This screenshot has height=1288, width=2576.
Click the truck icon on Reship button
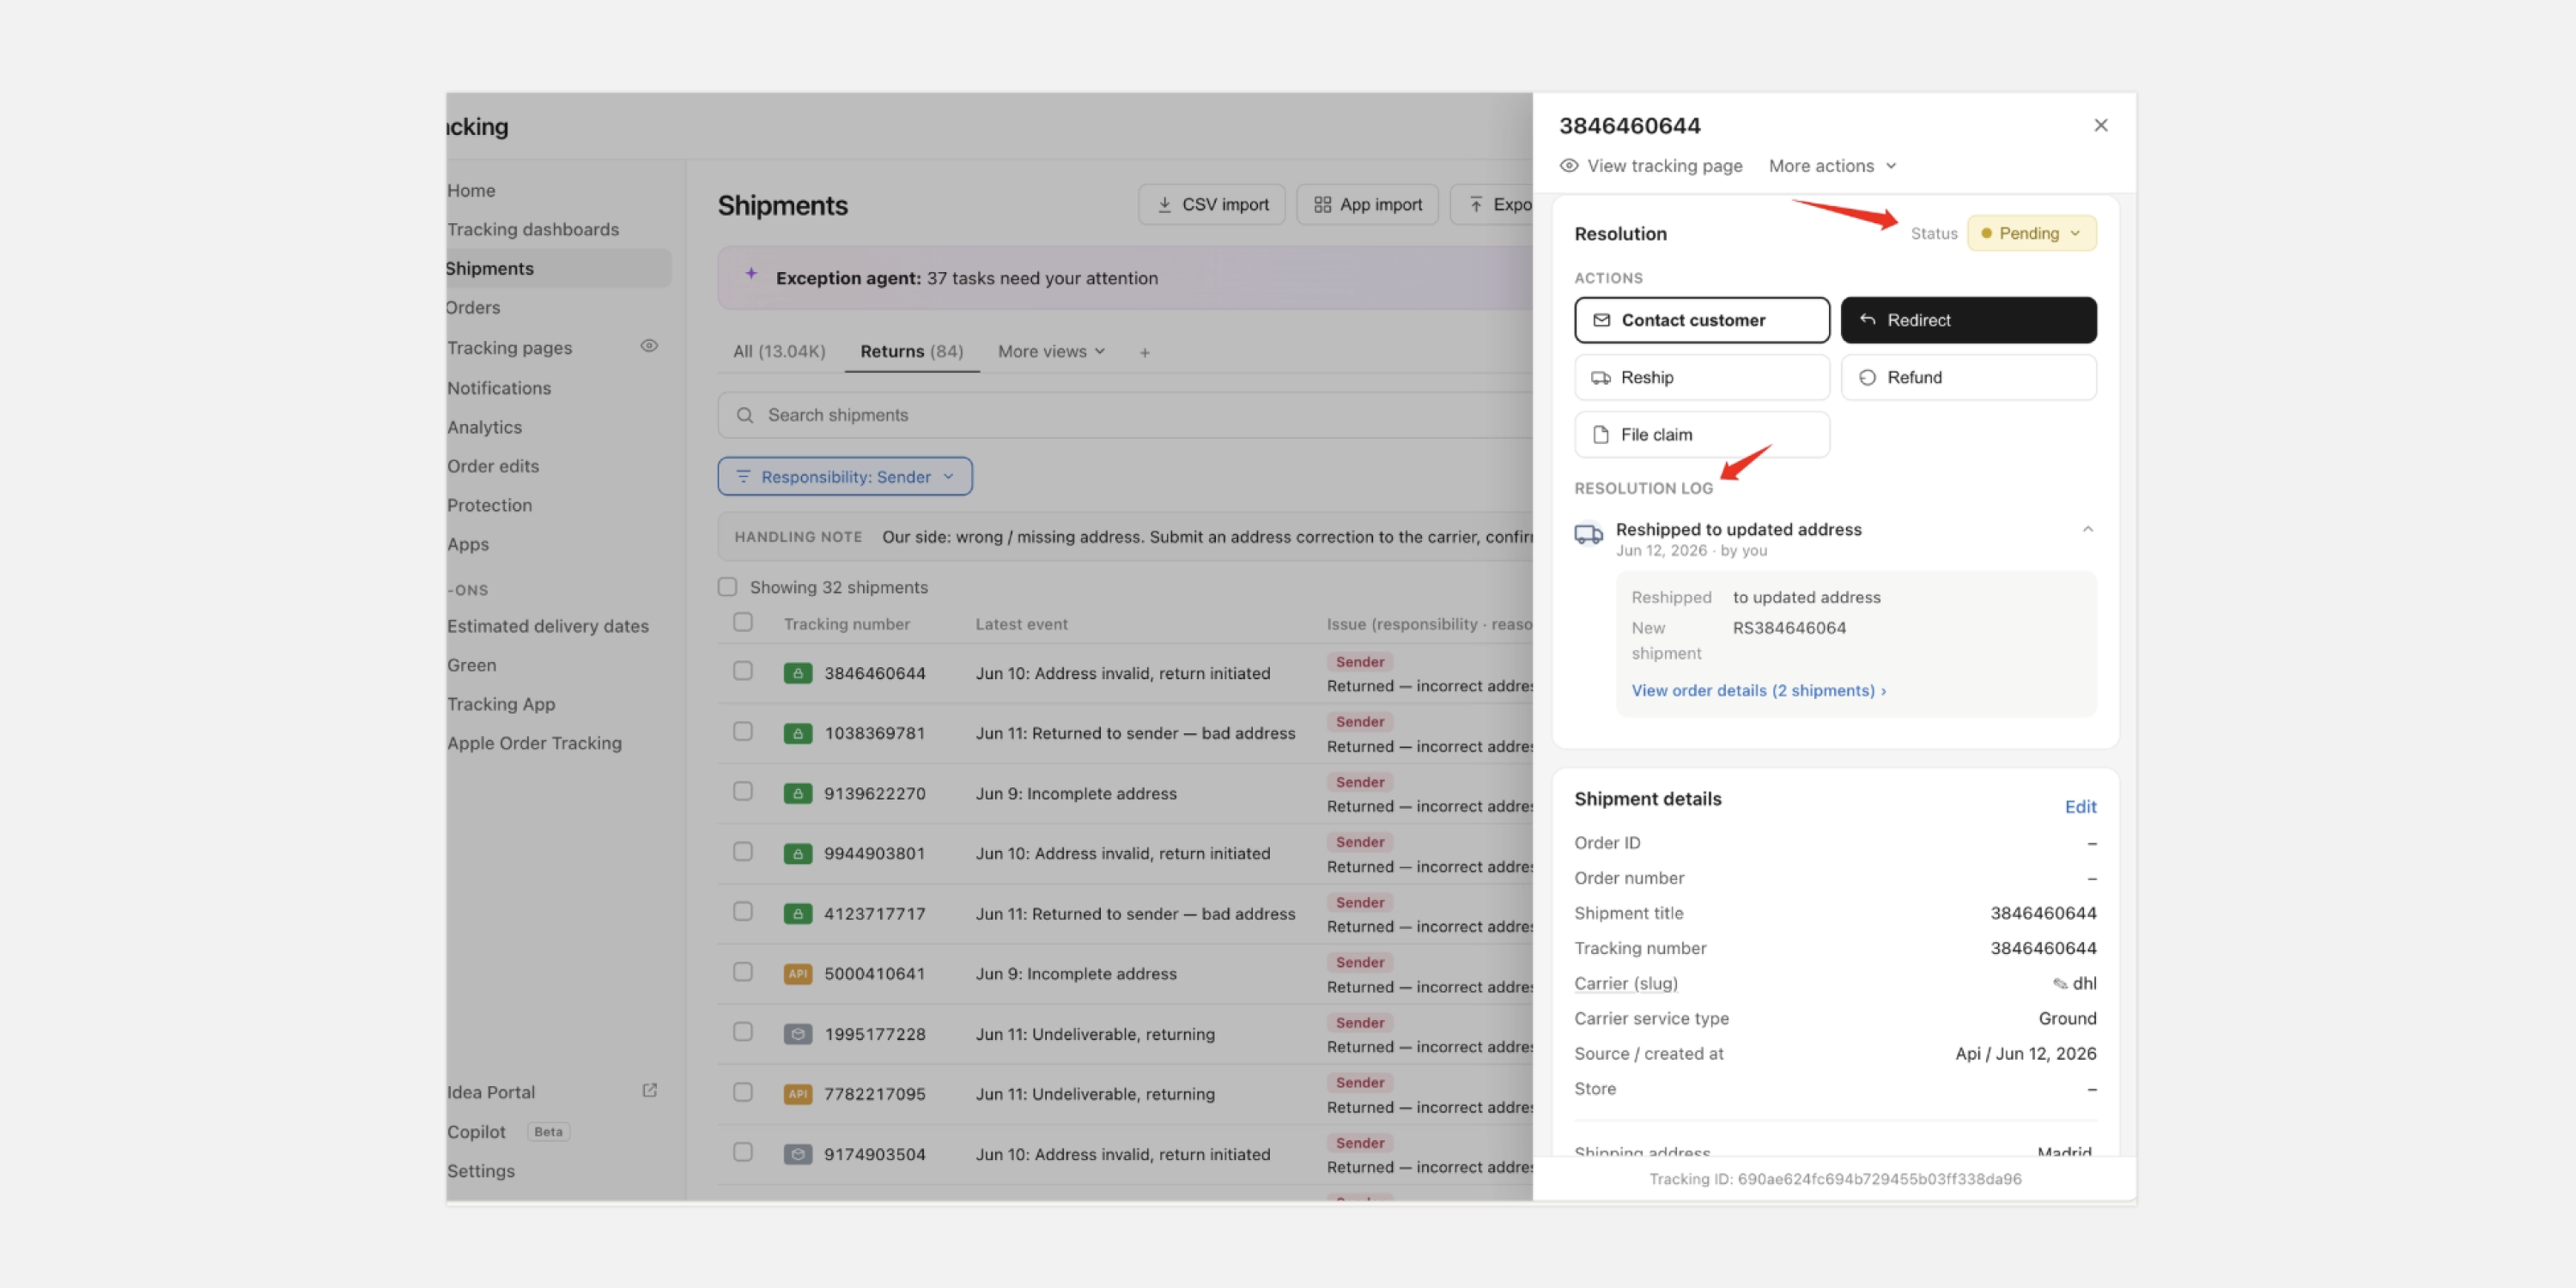click(1601, 377)
